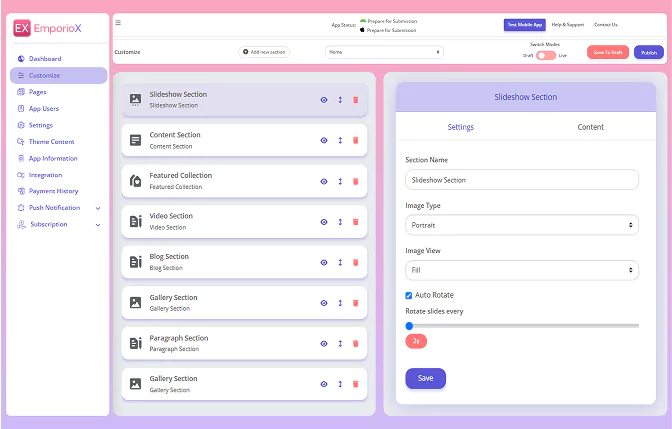Click the reorder arrows on Content Section
The image size is (672, 429).
[340, 140]
